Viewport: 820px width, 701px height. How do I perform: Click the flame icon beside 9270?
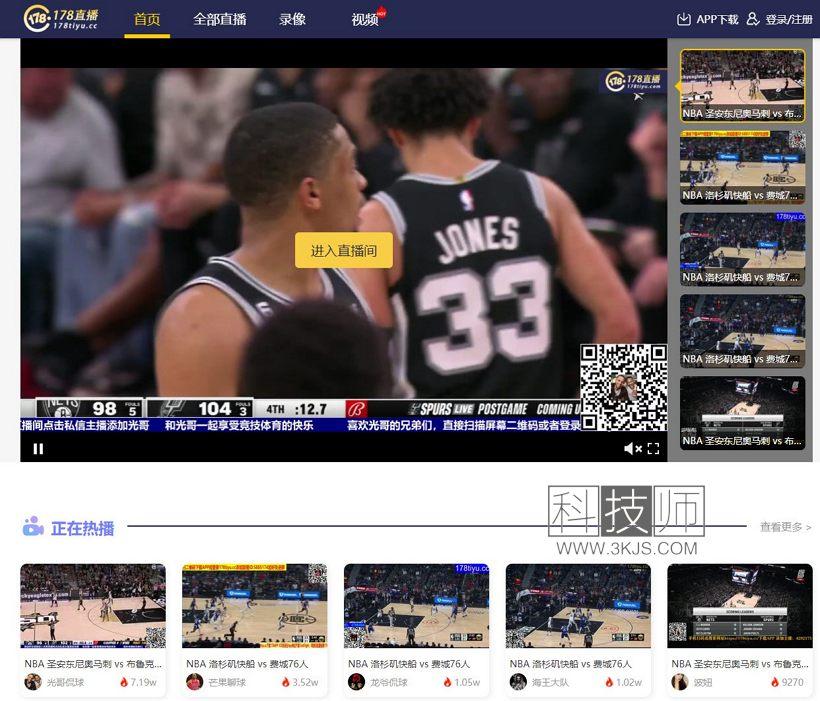click(775, 682)
